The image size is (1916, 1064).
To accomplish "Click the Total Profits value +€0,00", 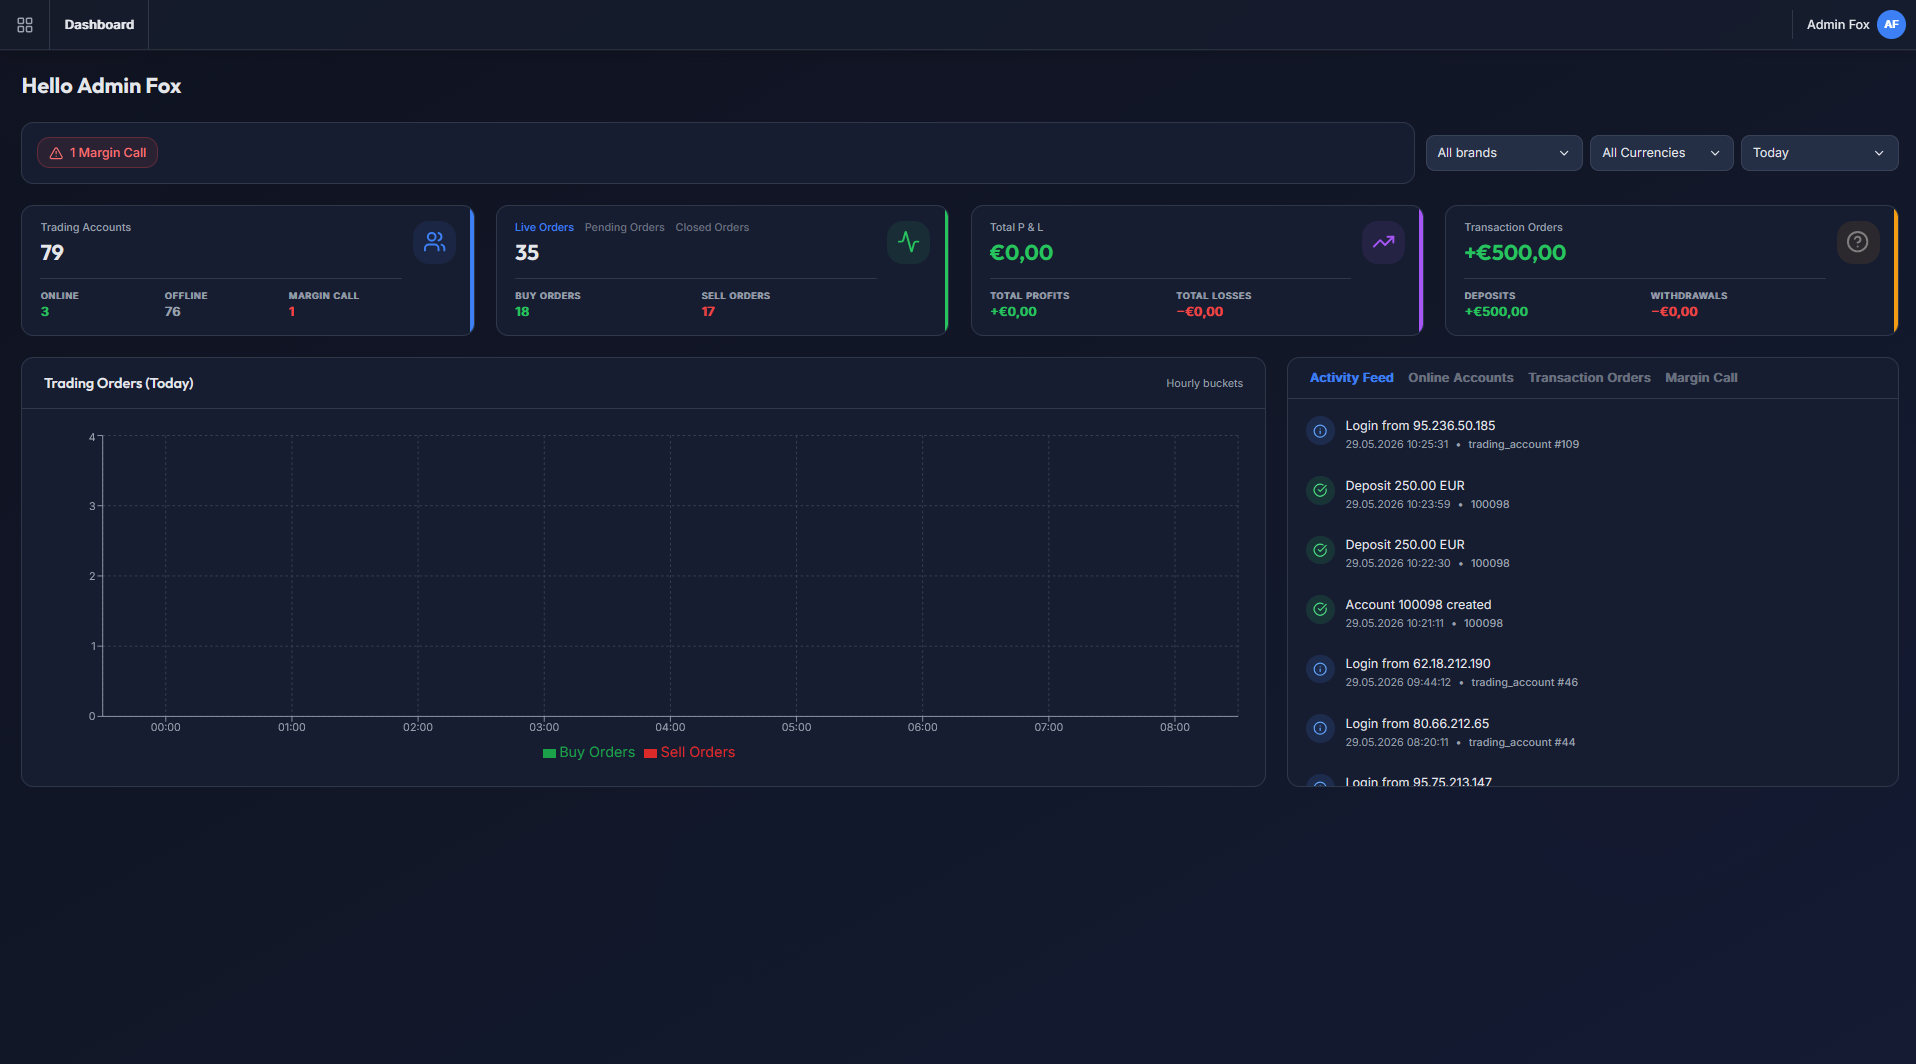I will tap(1013, 312).
